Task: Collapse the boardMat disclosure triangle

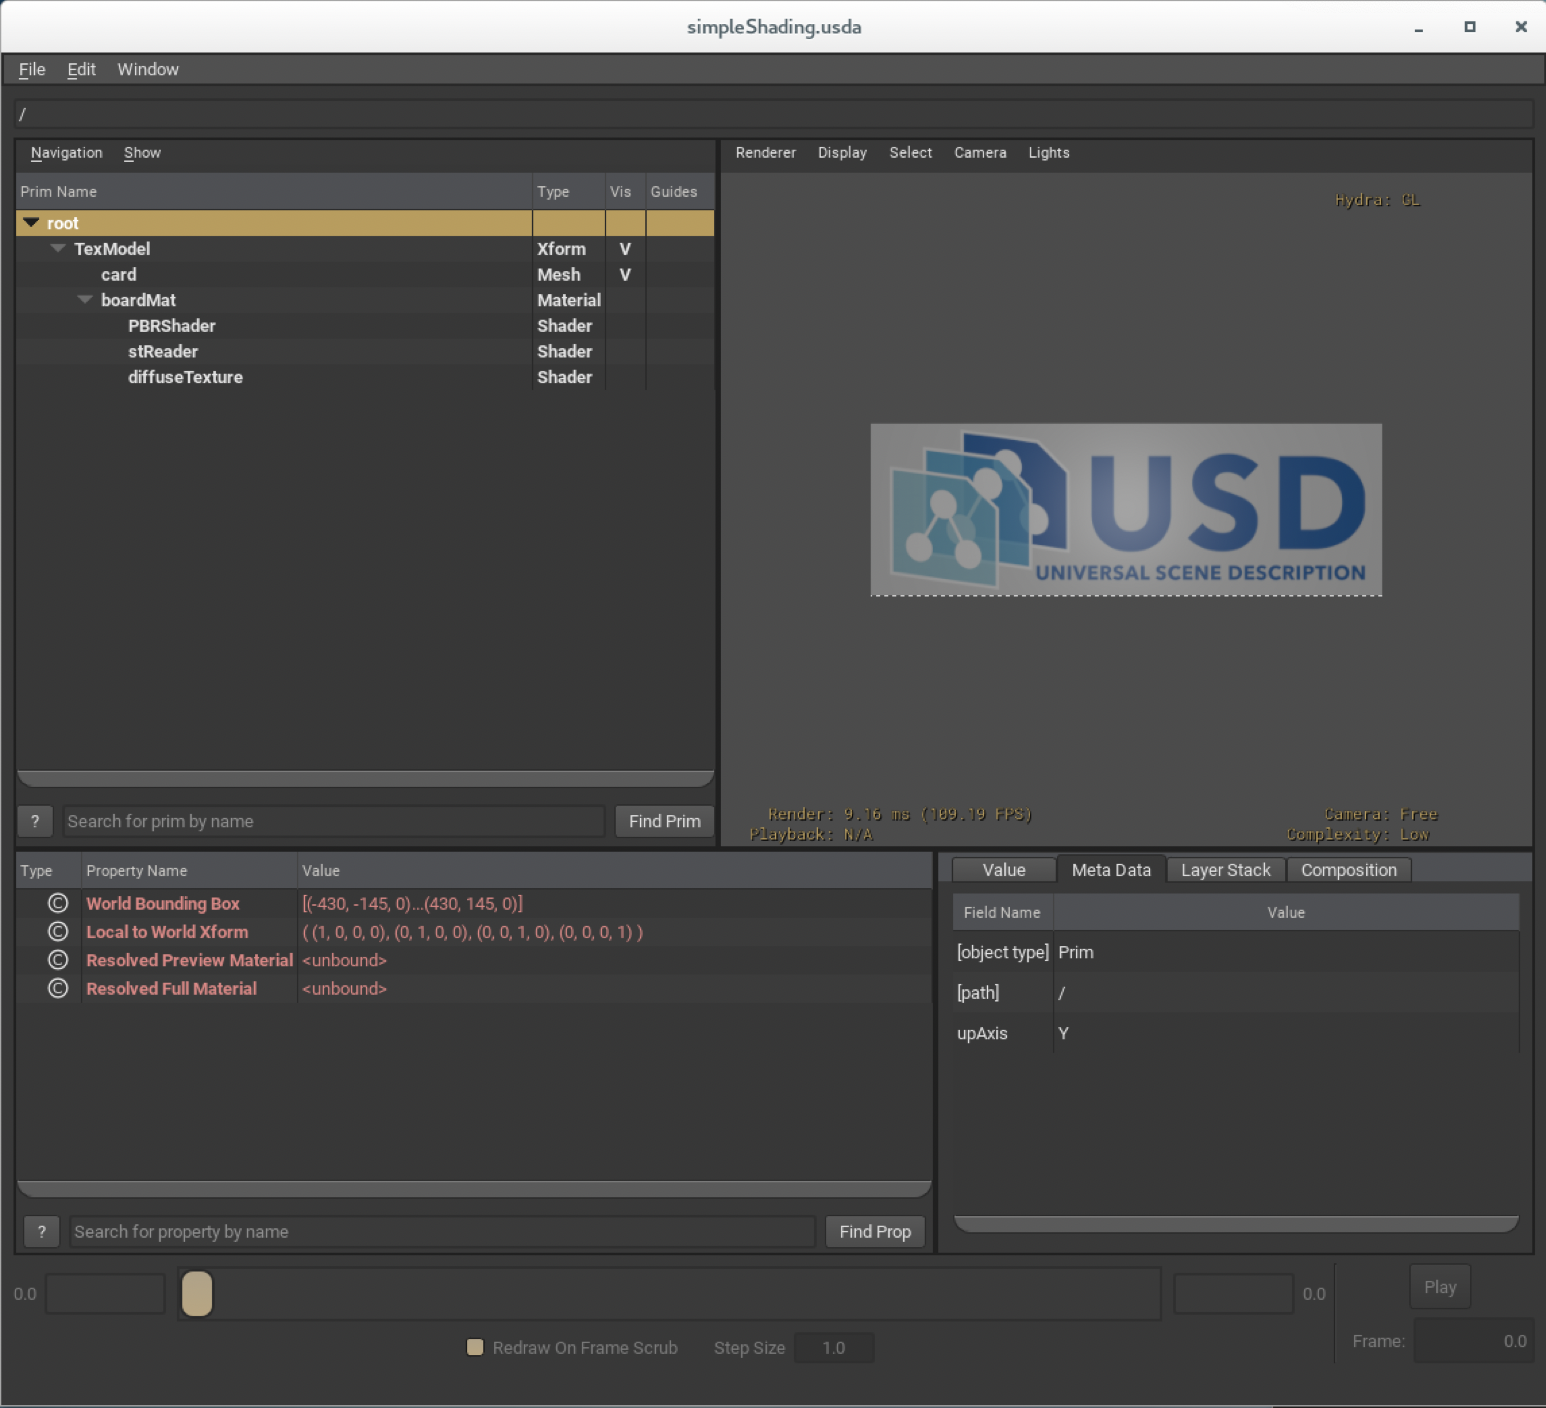Action: 85,299
